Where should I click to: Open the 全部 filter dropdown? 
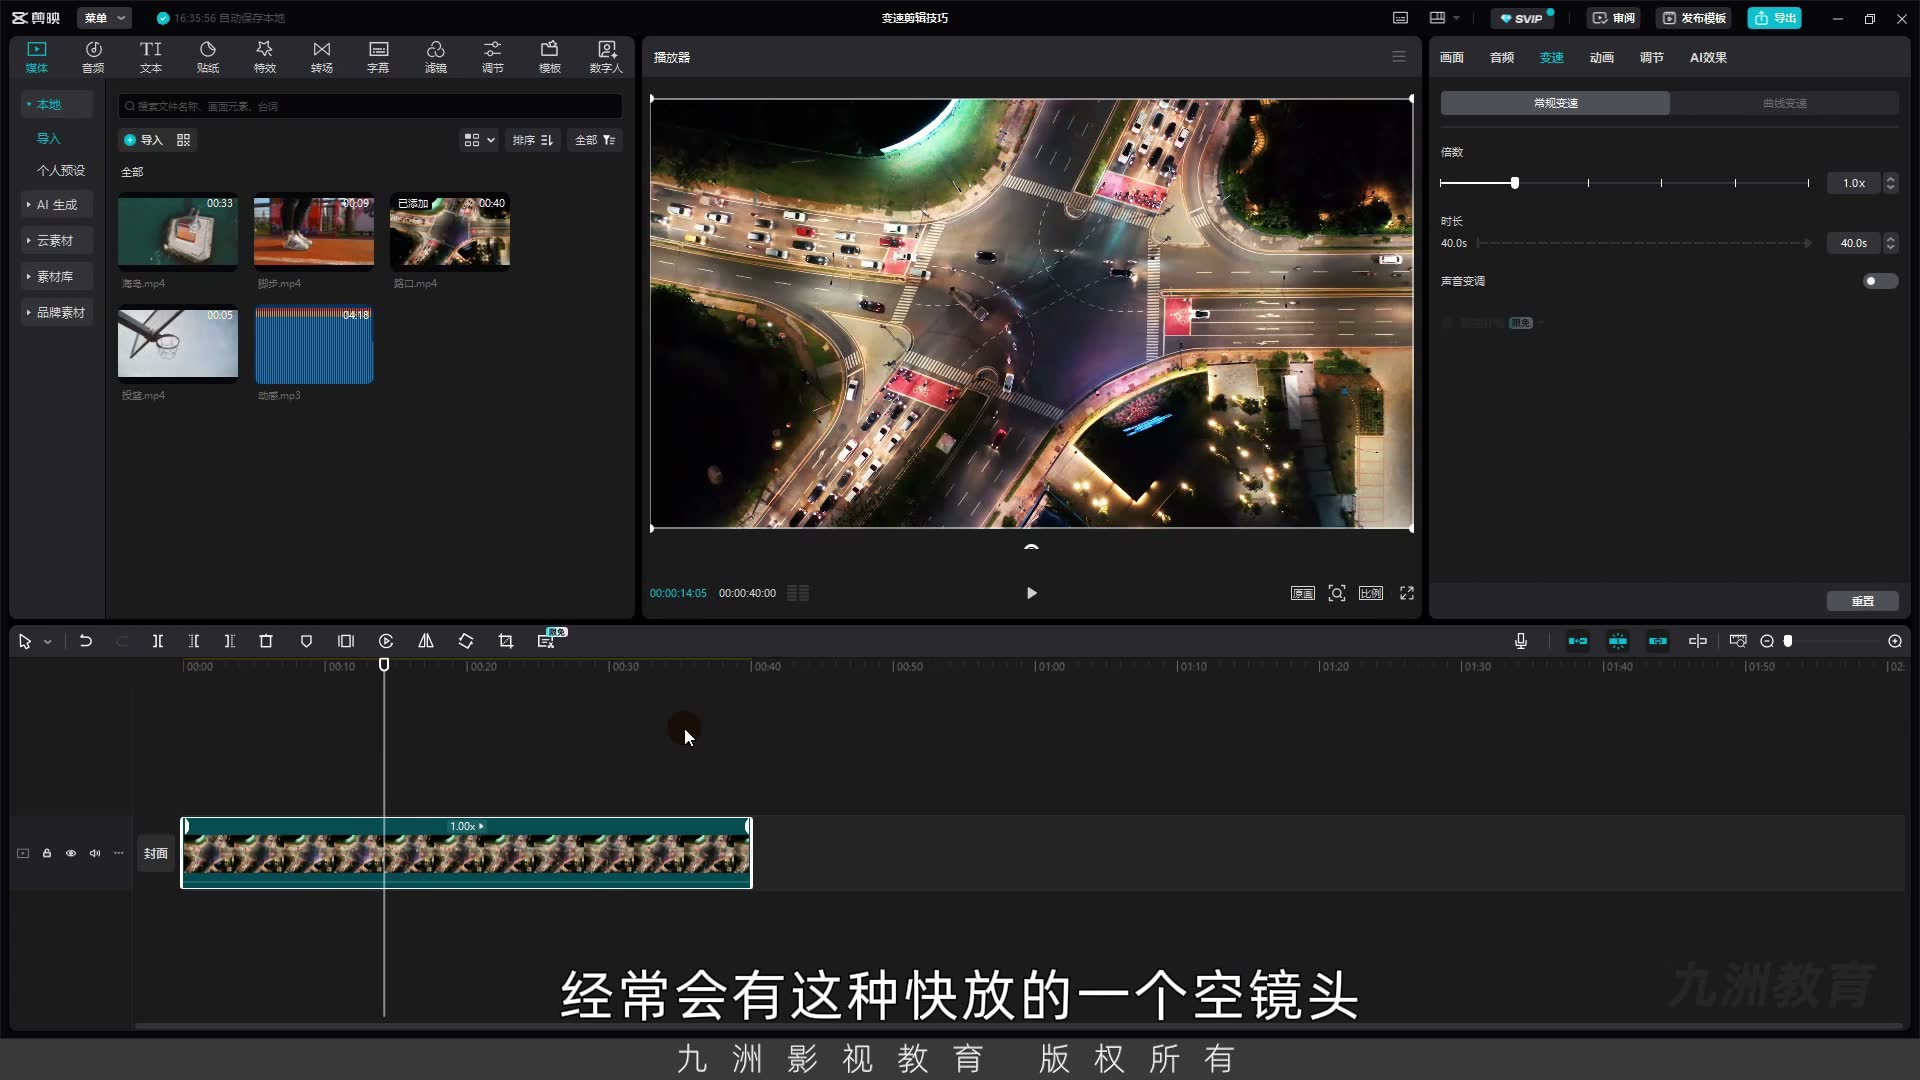click(595, 140)
